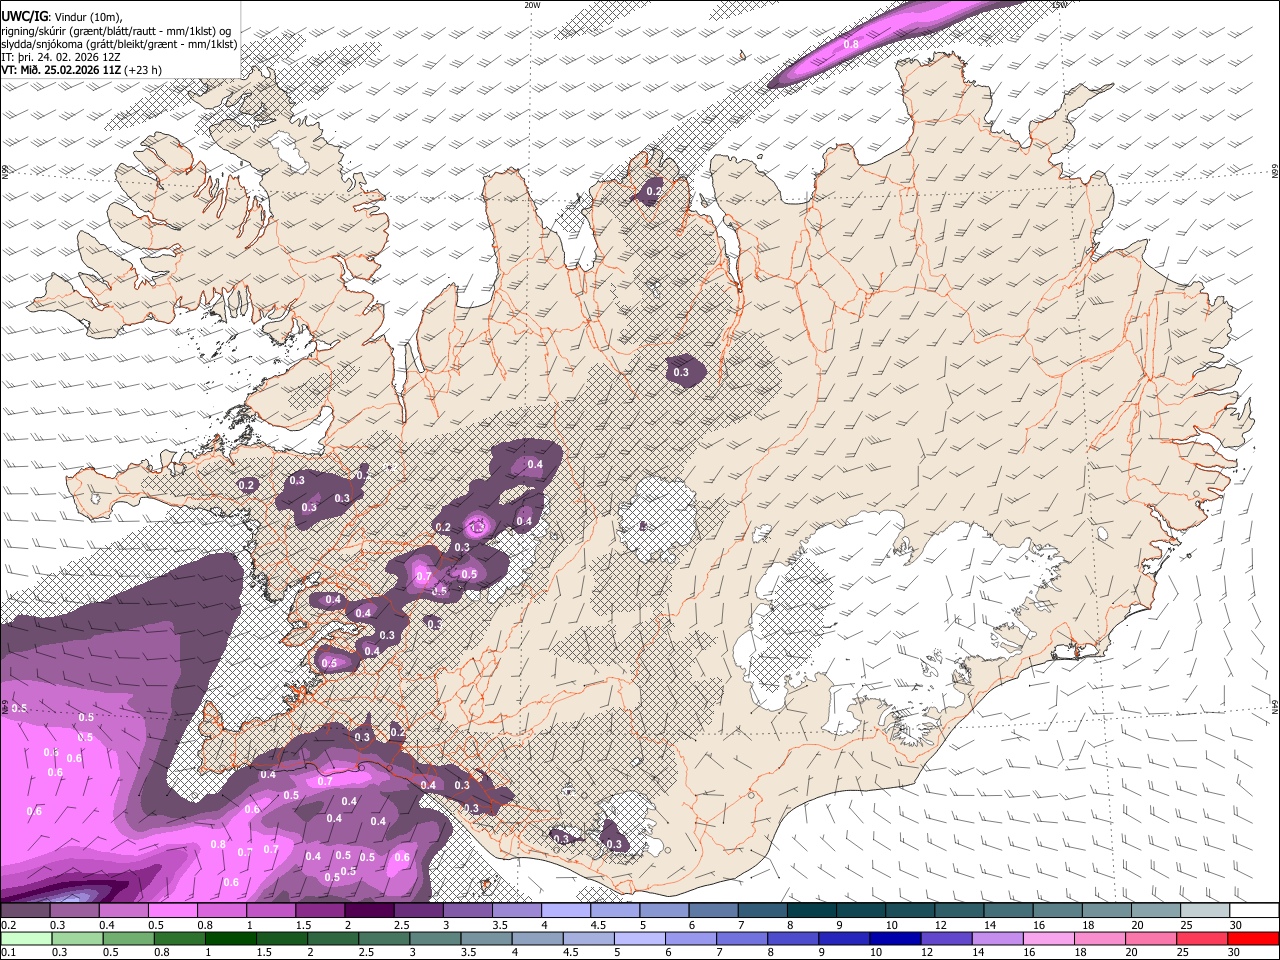The width and height of the screenshot is (1280, 960).
Task: Click the pale lavender 4–4.5 upper legend swatch
Action: (x=565, y=910)
